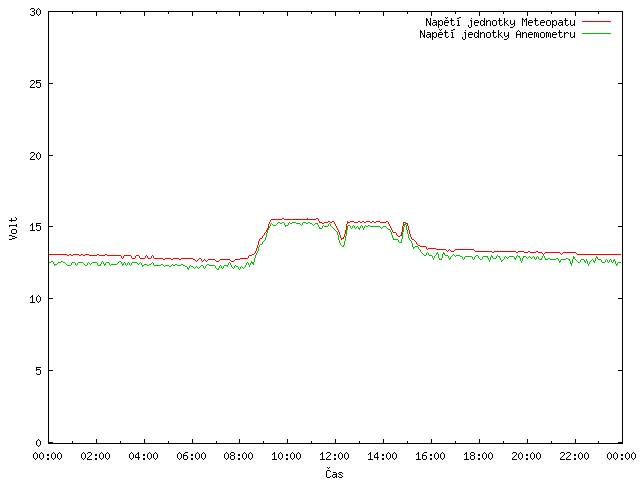The height and width of the screenshot is (480, 640).
Task: Click the 'Volt' y-axis title
Action: (13, 228)
